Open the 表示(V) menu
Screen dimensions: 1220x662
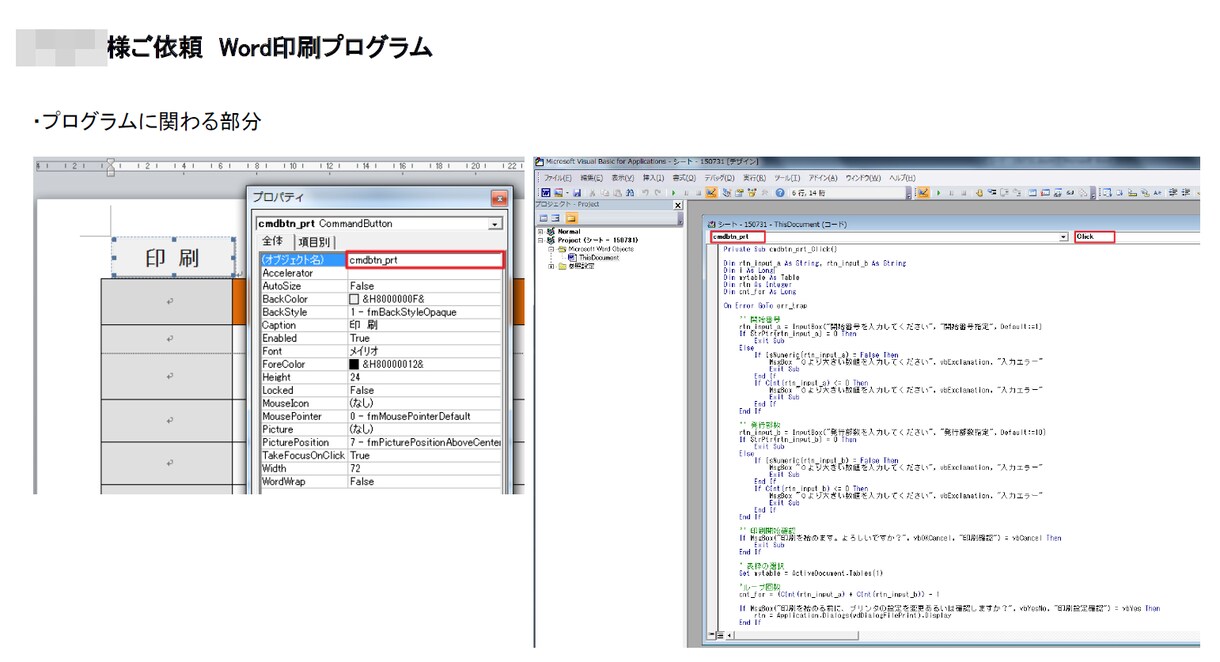(x=623, y=178)
